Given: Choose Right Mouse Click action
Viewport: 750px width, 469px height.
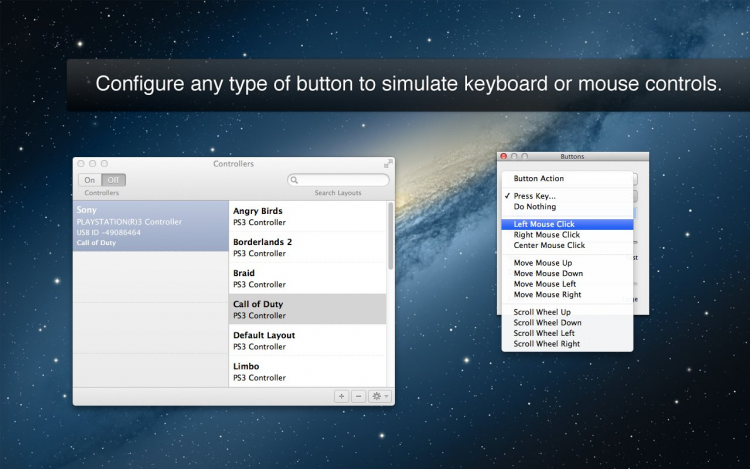Looking at the screenshot, I should [567, 235].
